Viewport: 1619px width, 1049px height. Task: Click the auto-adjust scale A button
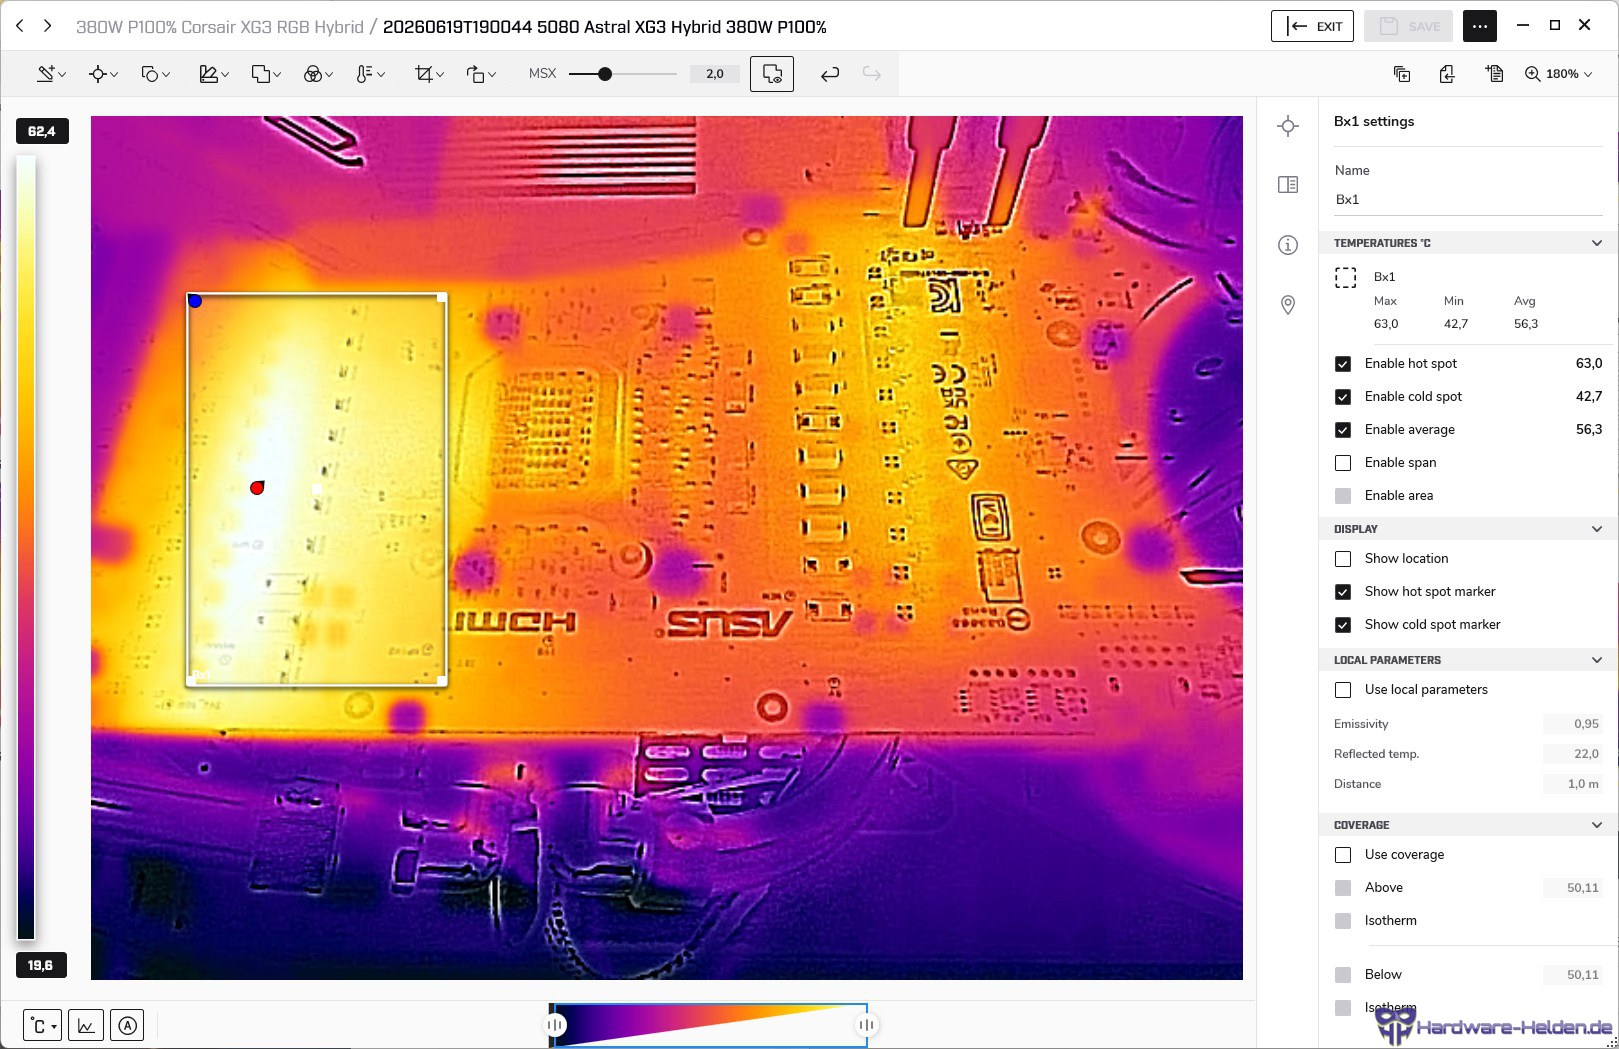tap(127, 1025)
